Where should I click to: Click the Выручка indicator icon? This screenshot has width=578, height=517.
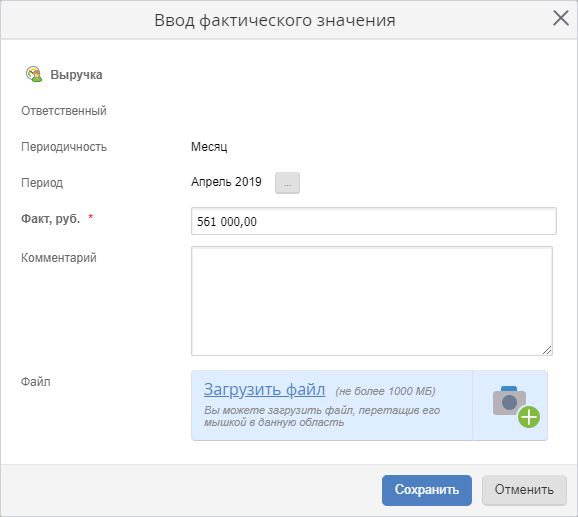point(34,74)
